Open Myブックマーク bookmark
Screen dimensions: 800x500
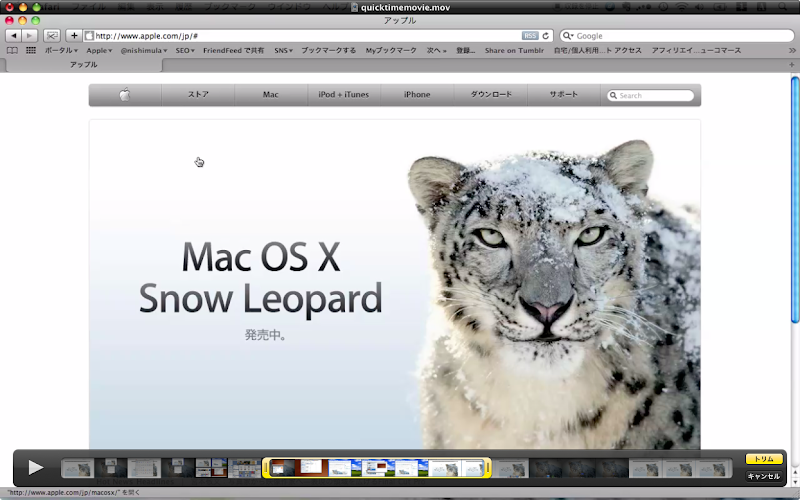point(391,51)
